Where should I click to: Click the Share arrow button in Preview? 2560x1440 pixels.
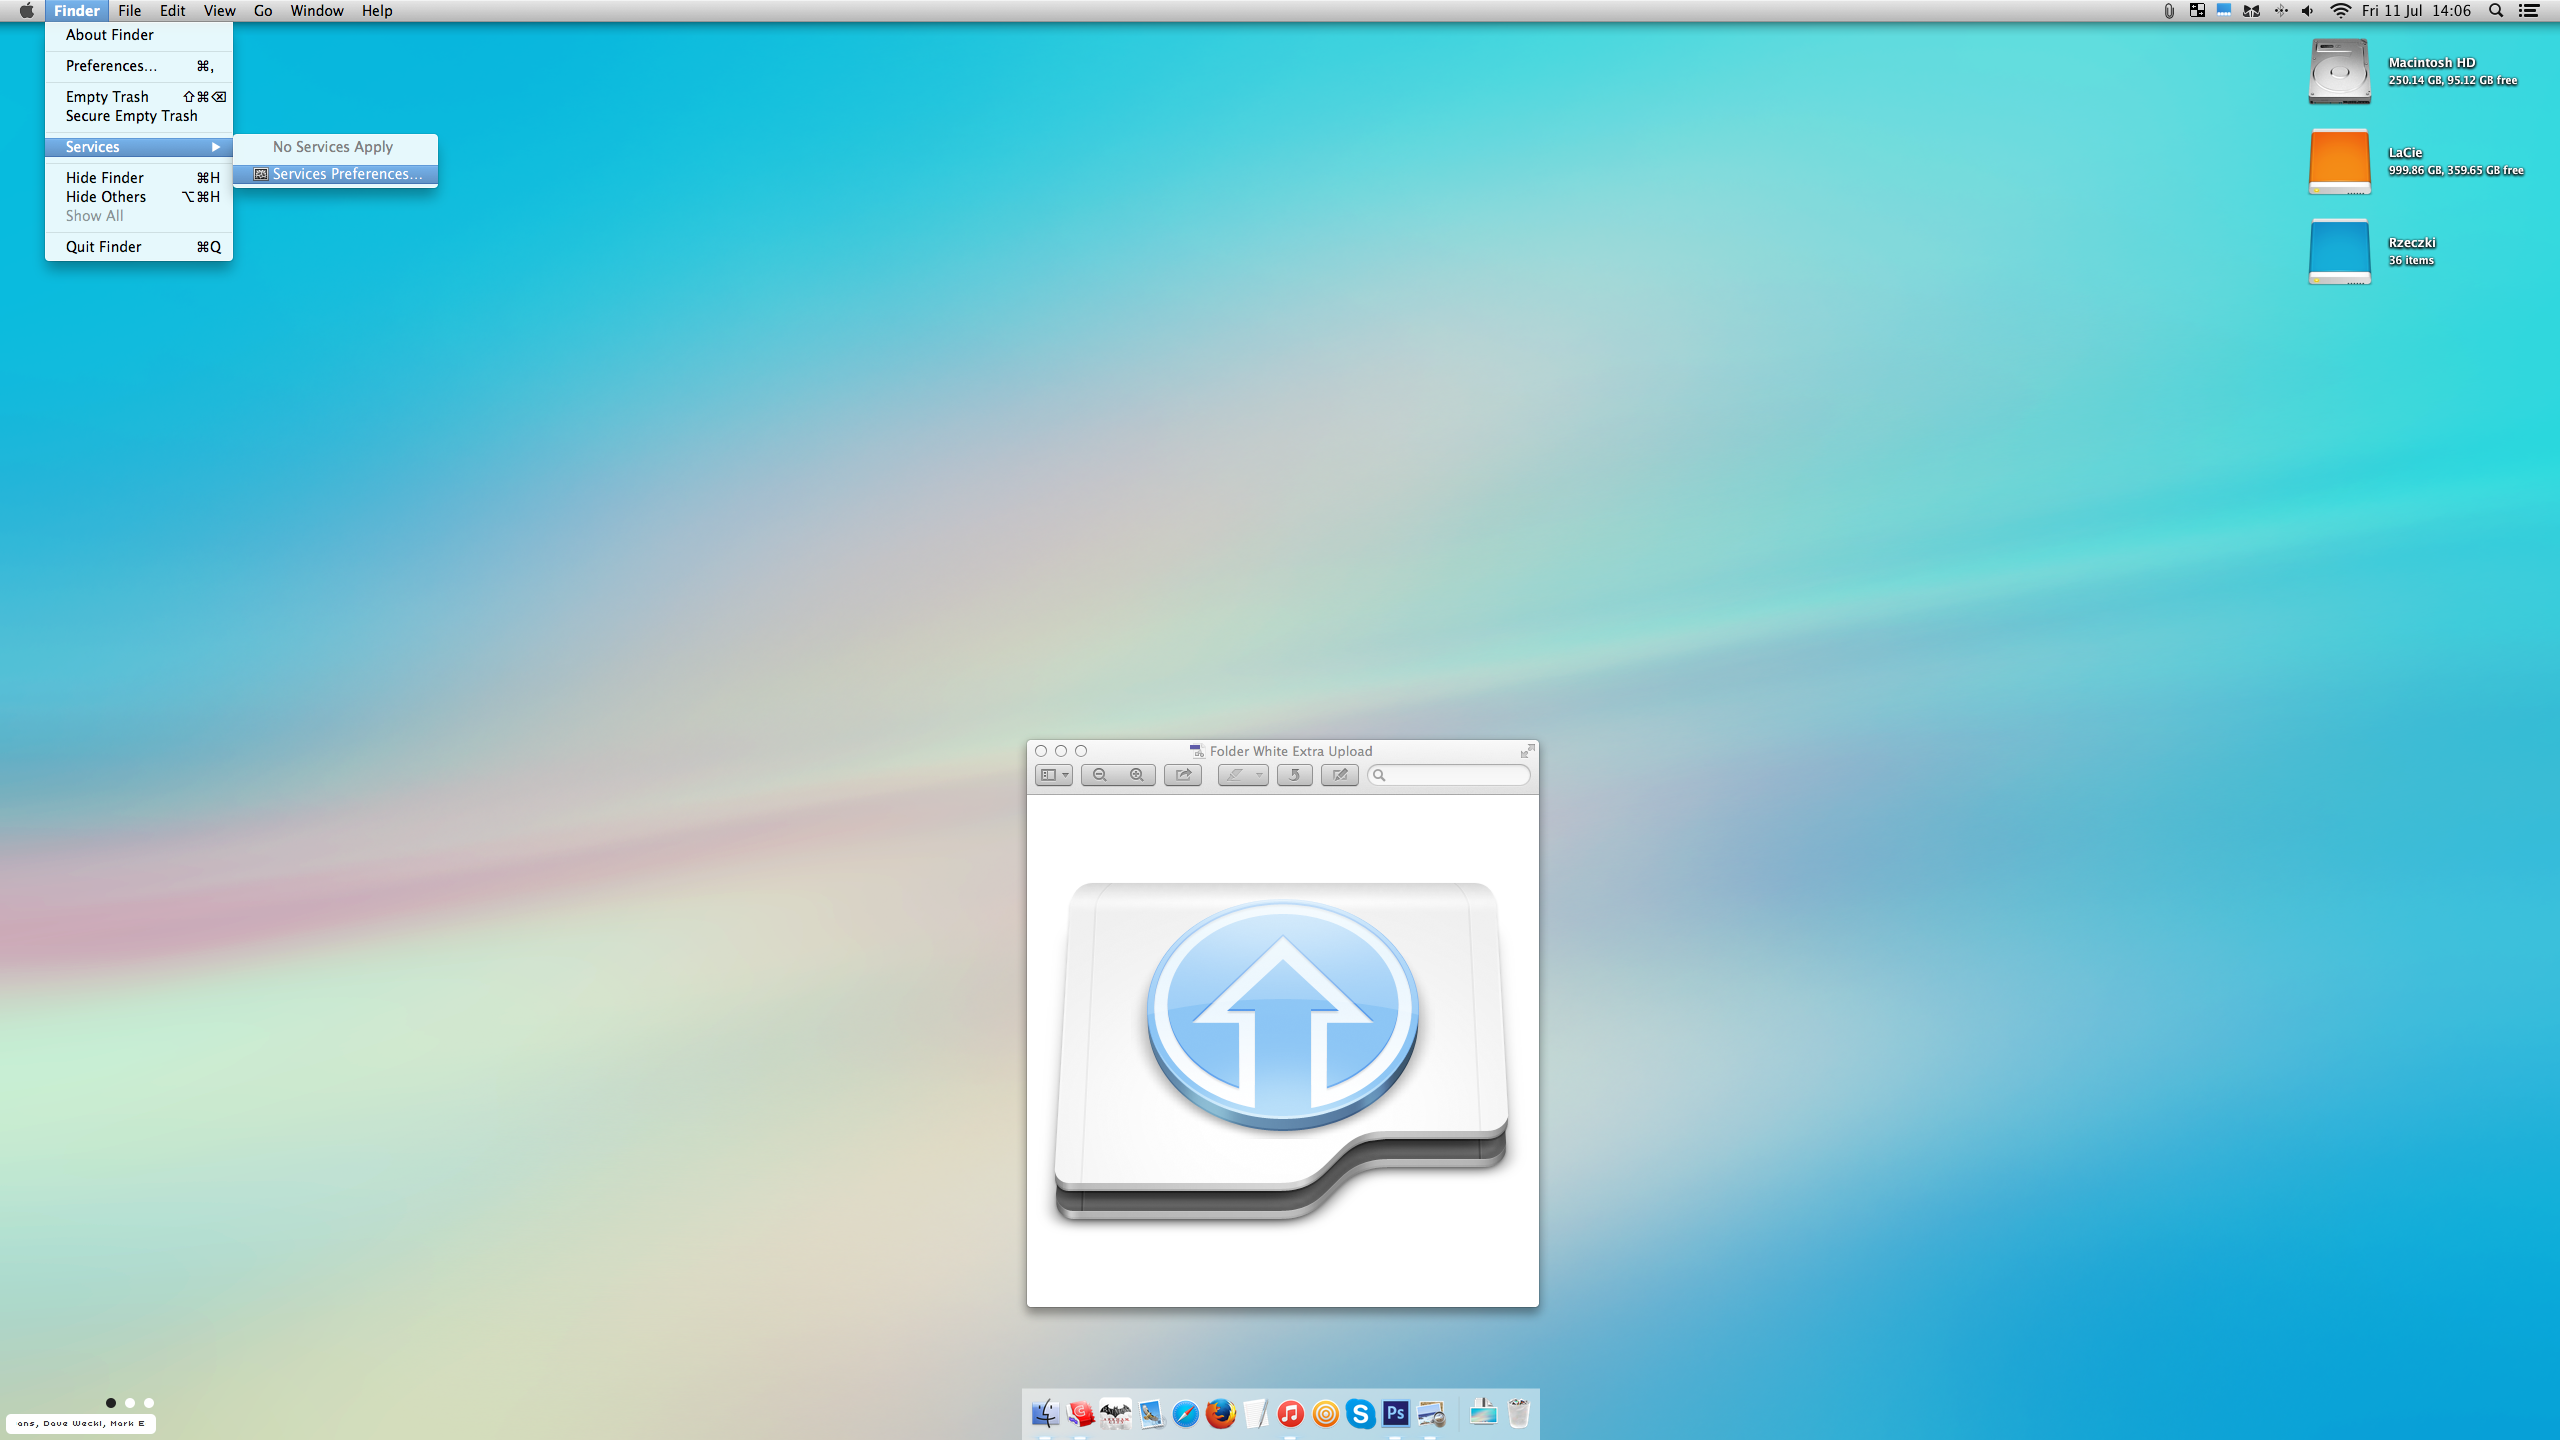(1183, 775)
